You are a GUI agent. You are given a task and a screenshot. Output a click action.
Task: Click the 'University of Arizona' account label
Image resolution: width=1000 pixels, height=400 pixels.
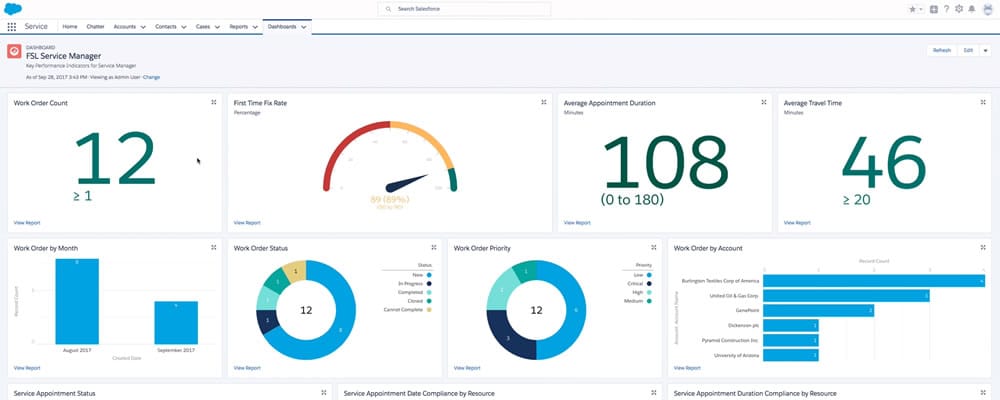(x=737, y=355)
